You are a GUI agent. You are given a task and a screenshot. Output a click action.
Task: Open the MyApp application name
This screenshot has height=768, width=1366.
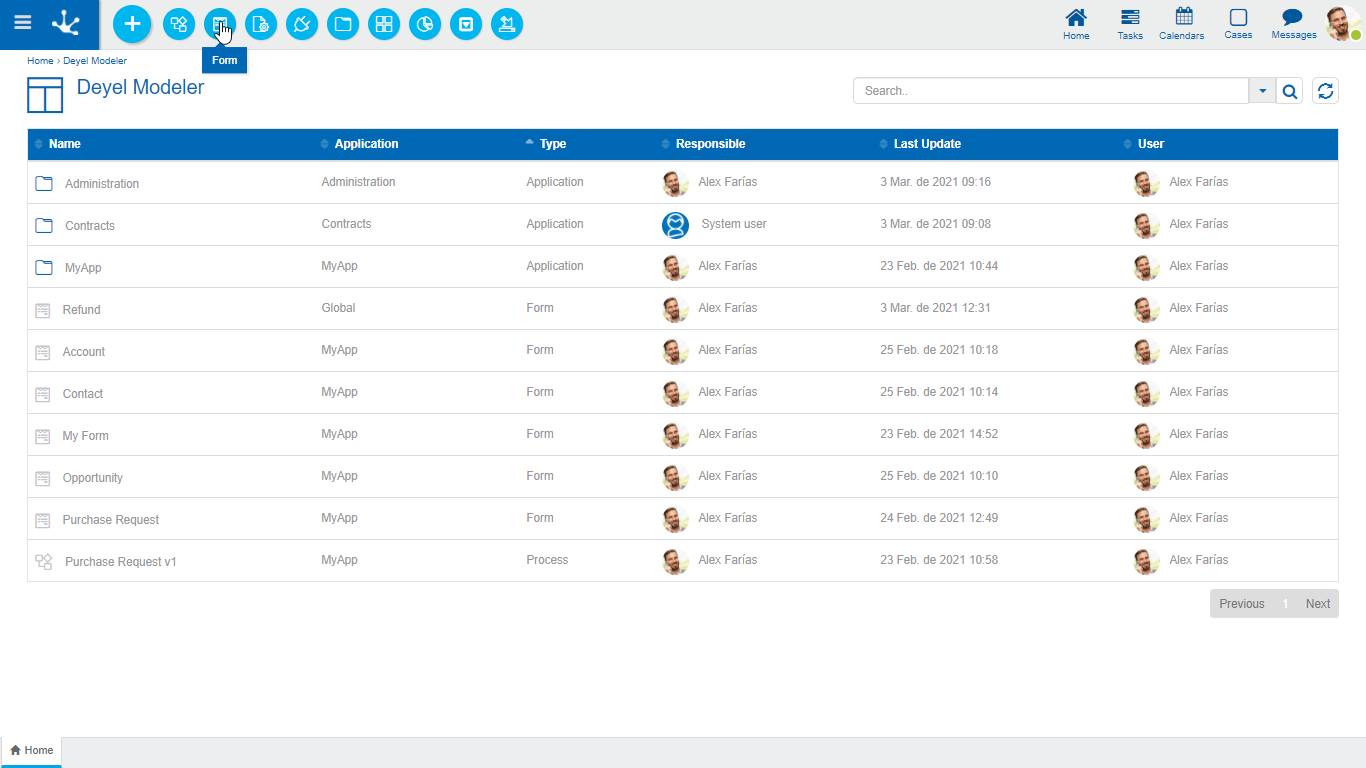coord(83,268)
